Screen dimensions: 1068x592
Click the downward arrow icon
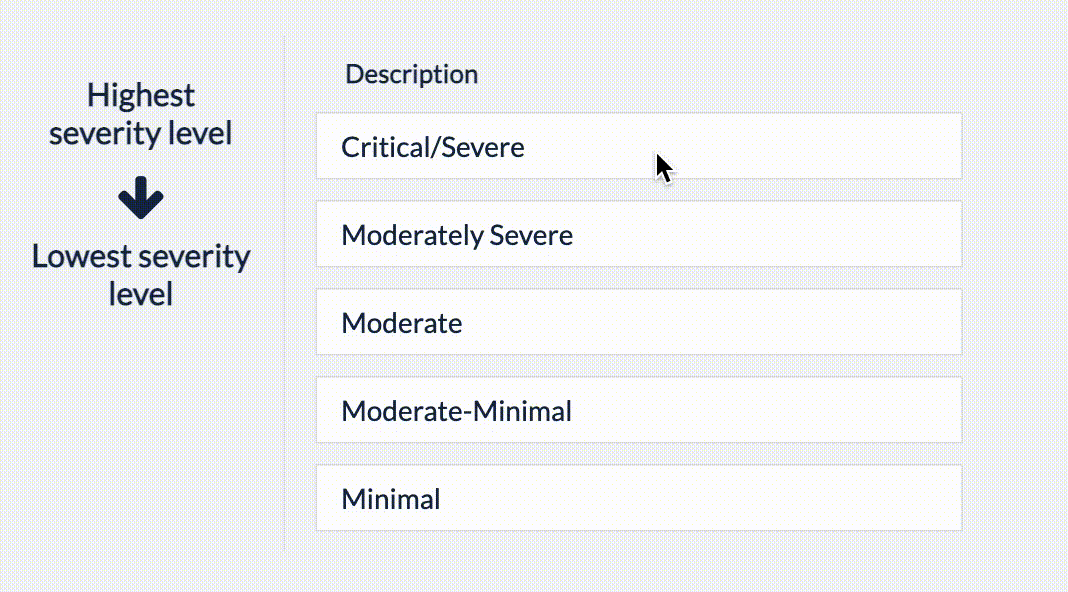141,199
